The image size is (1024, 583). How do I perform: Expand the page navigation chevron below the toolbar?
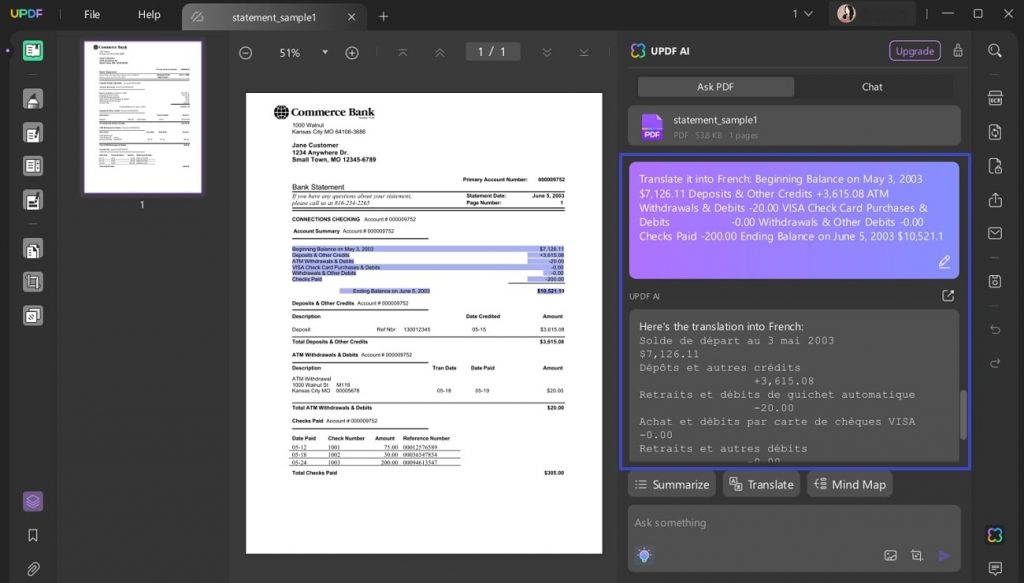tap(546, 50)
